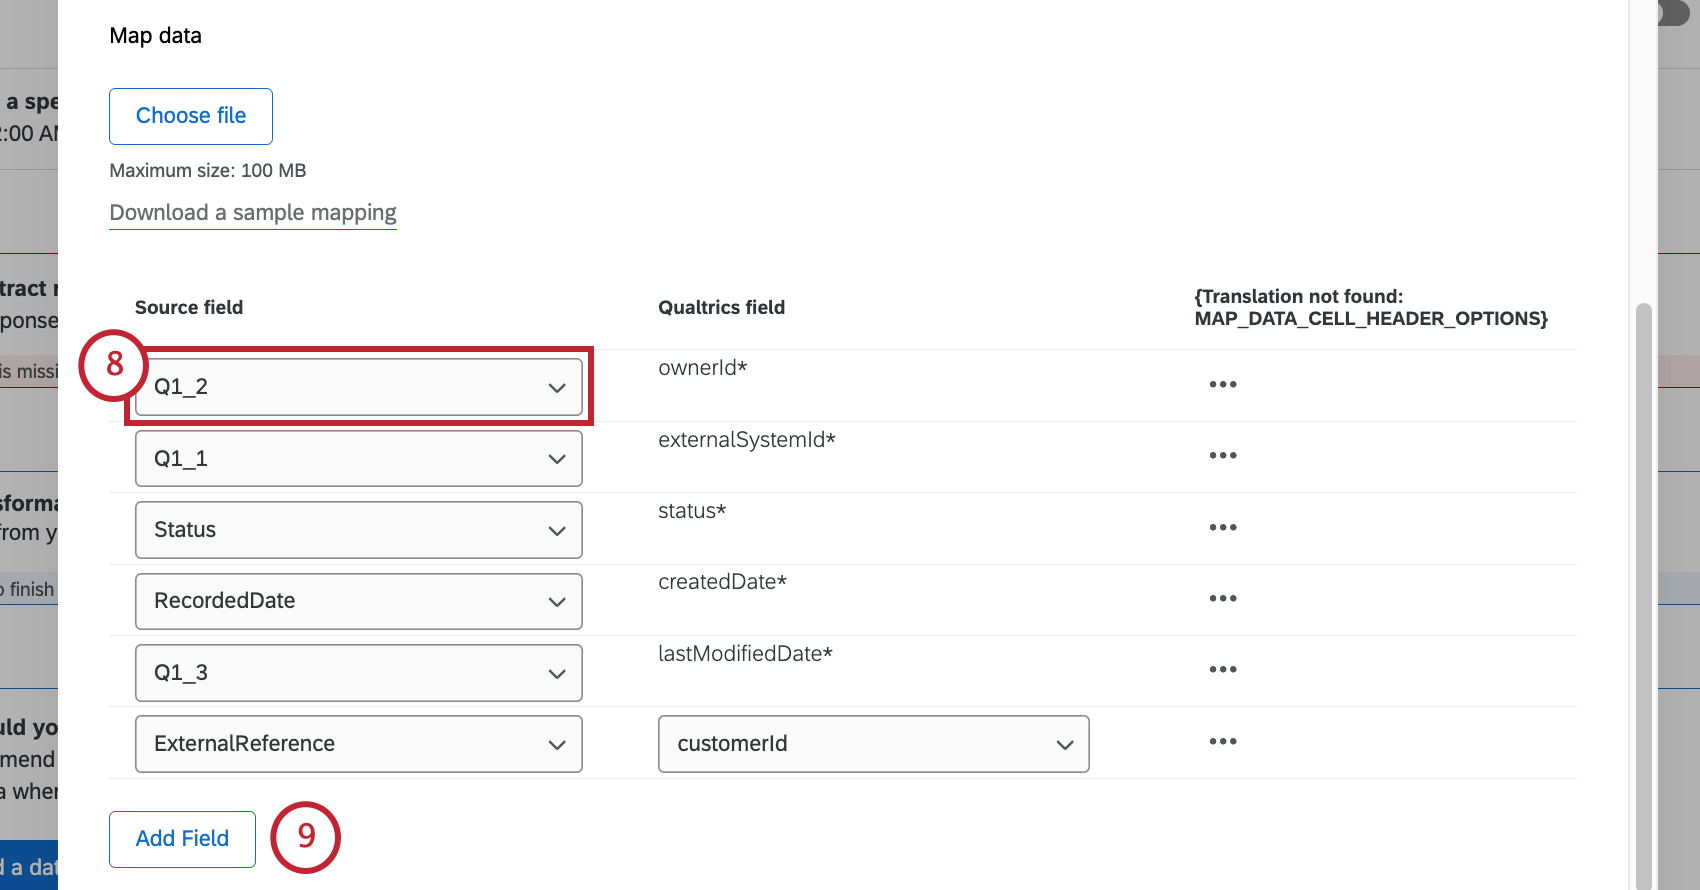Open three-dot options for customerId row
This screenshot has width=1700, height=890.
point(1222,742)
